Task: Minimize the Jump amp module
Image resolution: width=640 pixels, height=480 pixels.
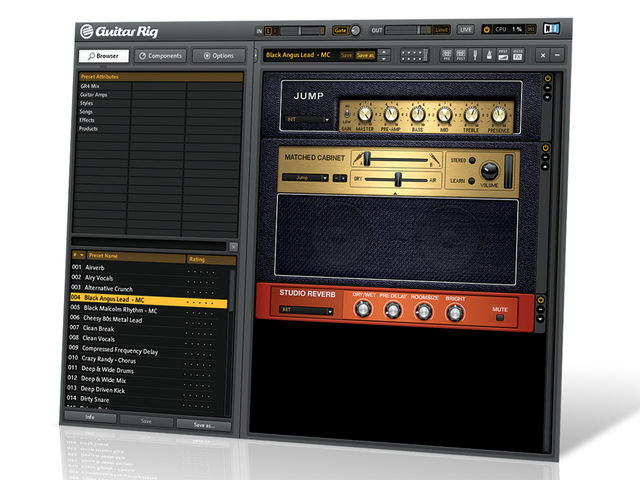Action: coord(547,88)
